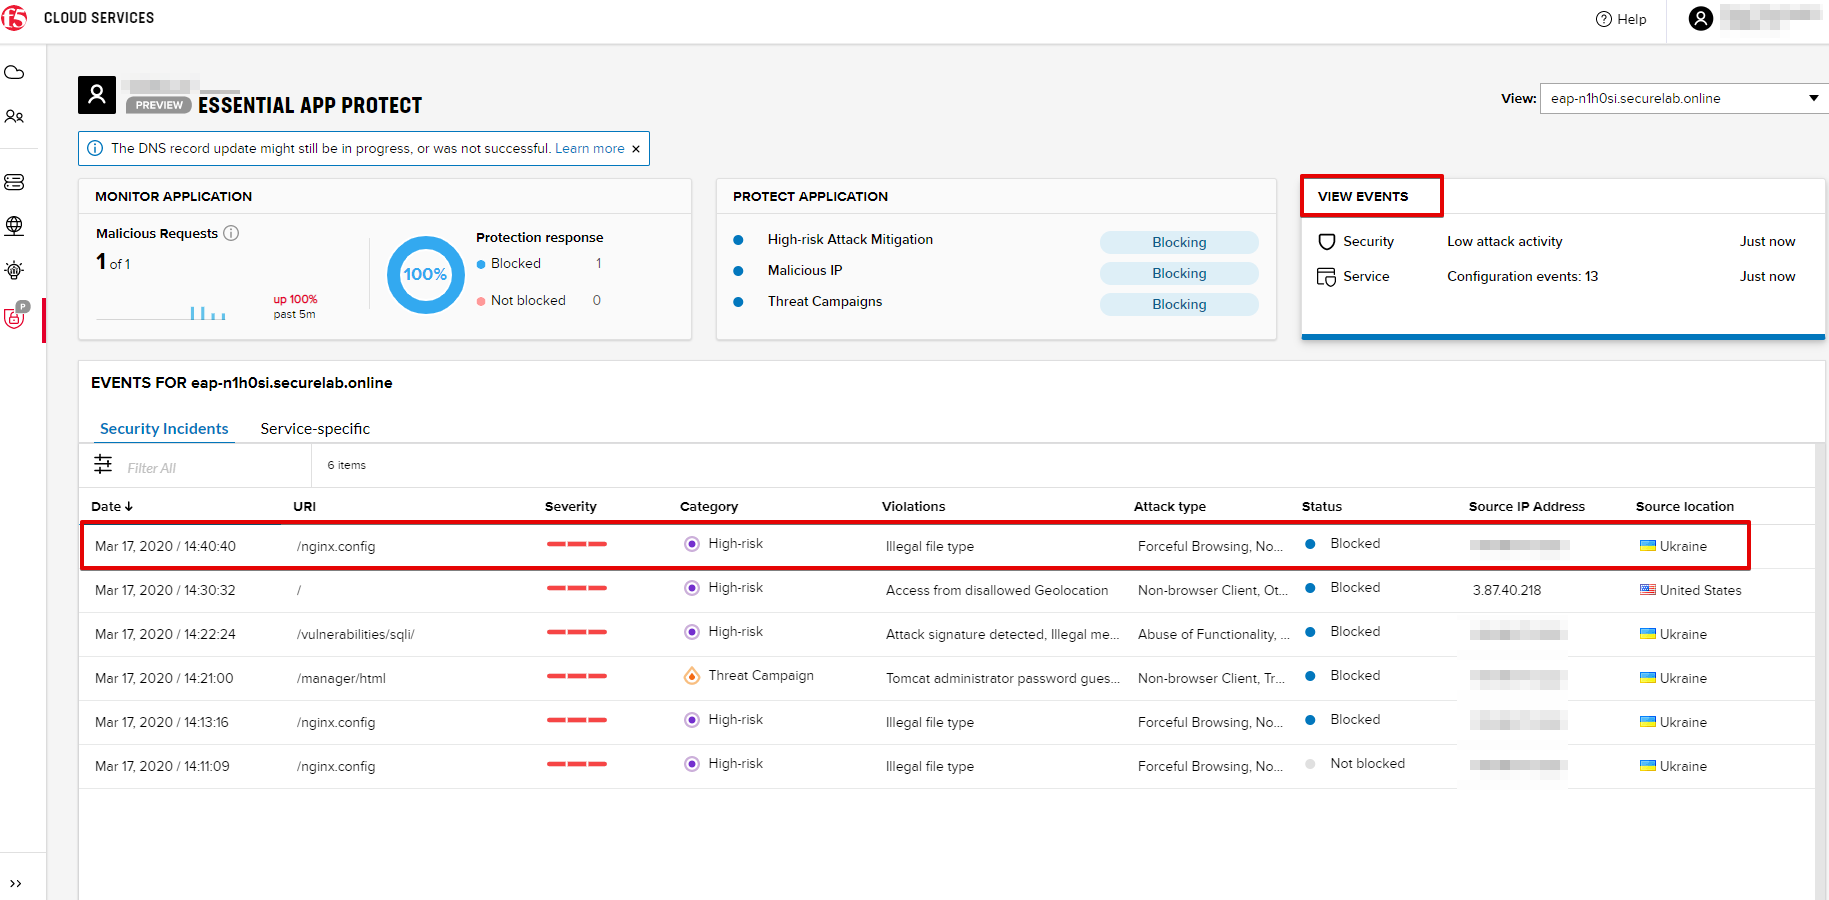Click Malicious Requests info icon
Screen dimensions: 1829x900
coord(231,233)
